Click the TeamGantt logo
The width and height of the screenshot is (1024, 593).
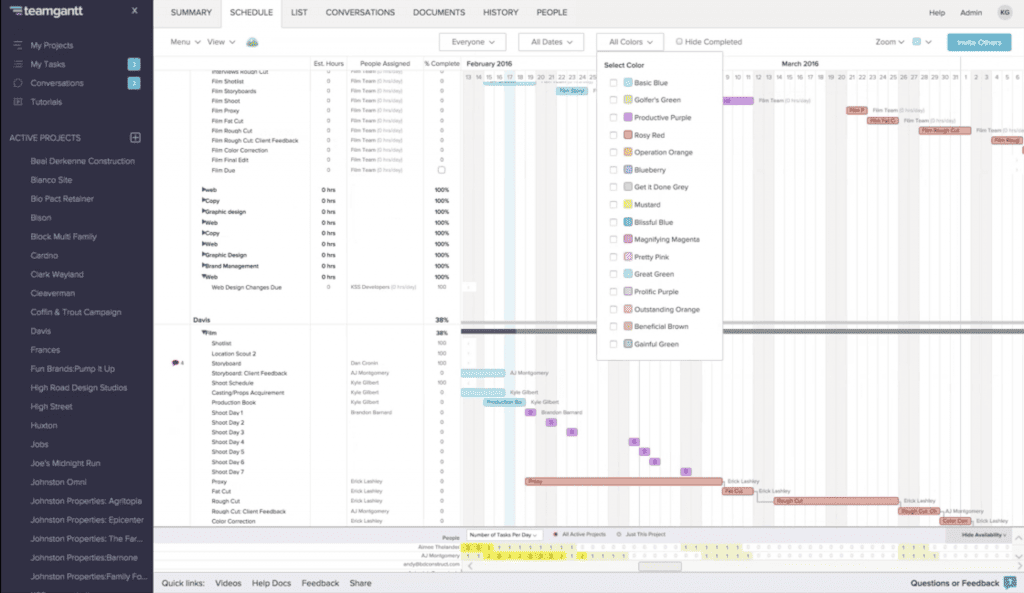pos(38,12)
